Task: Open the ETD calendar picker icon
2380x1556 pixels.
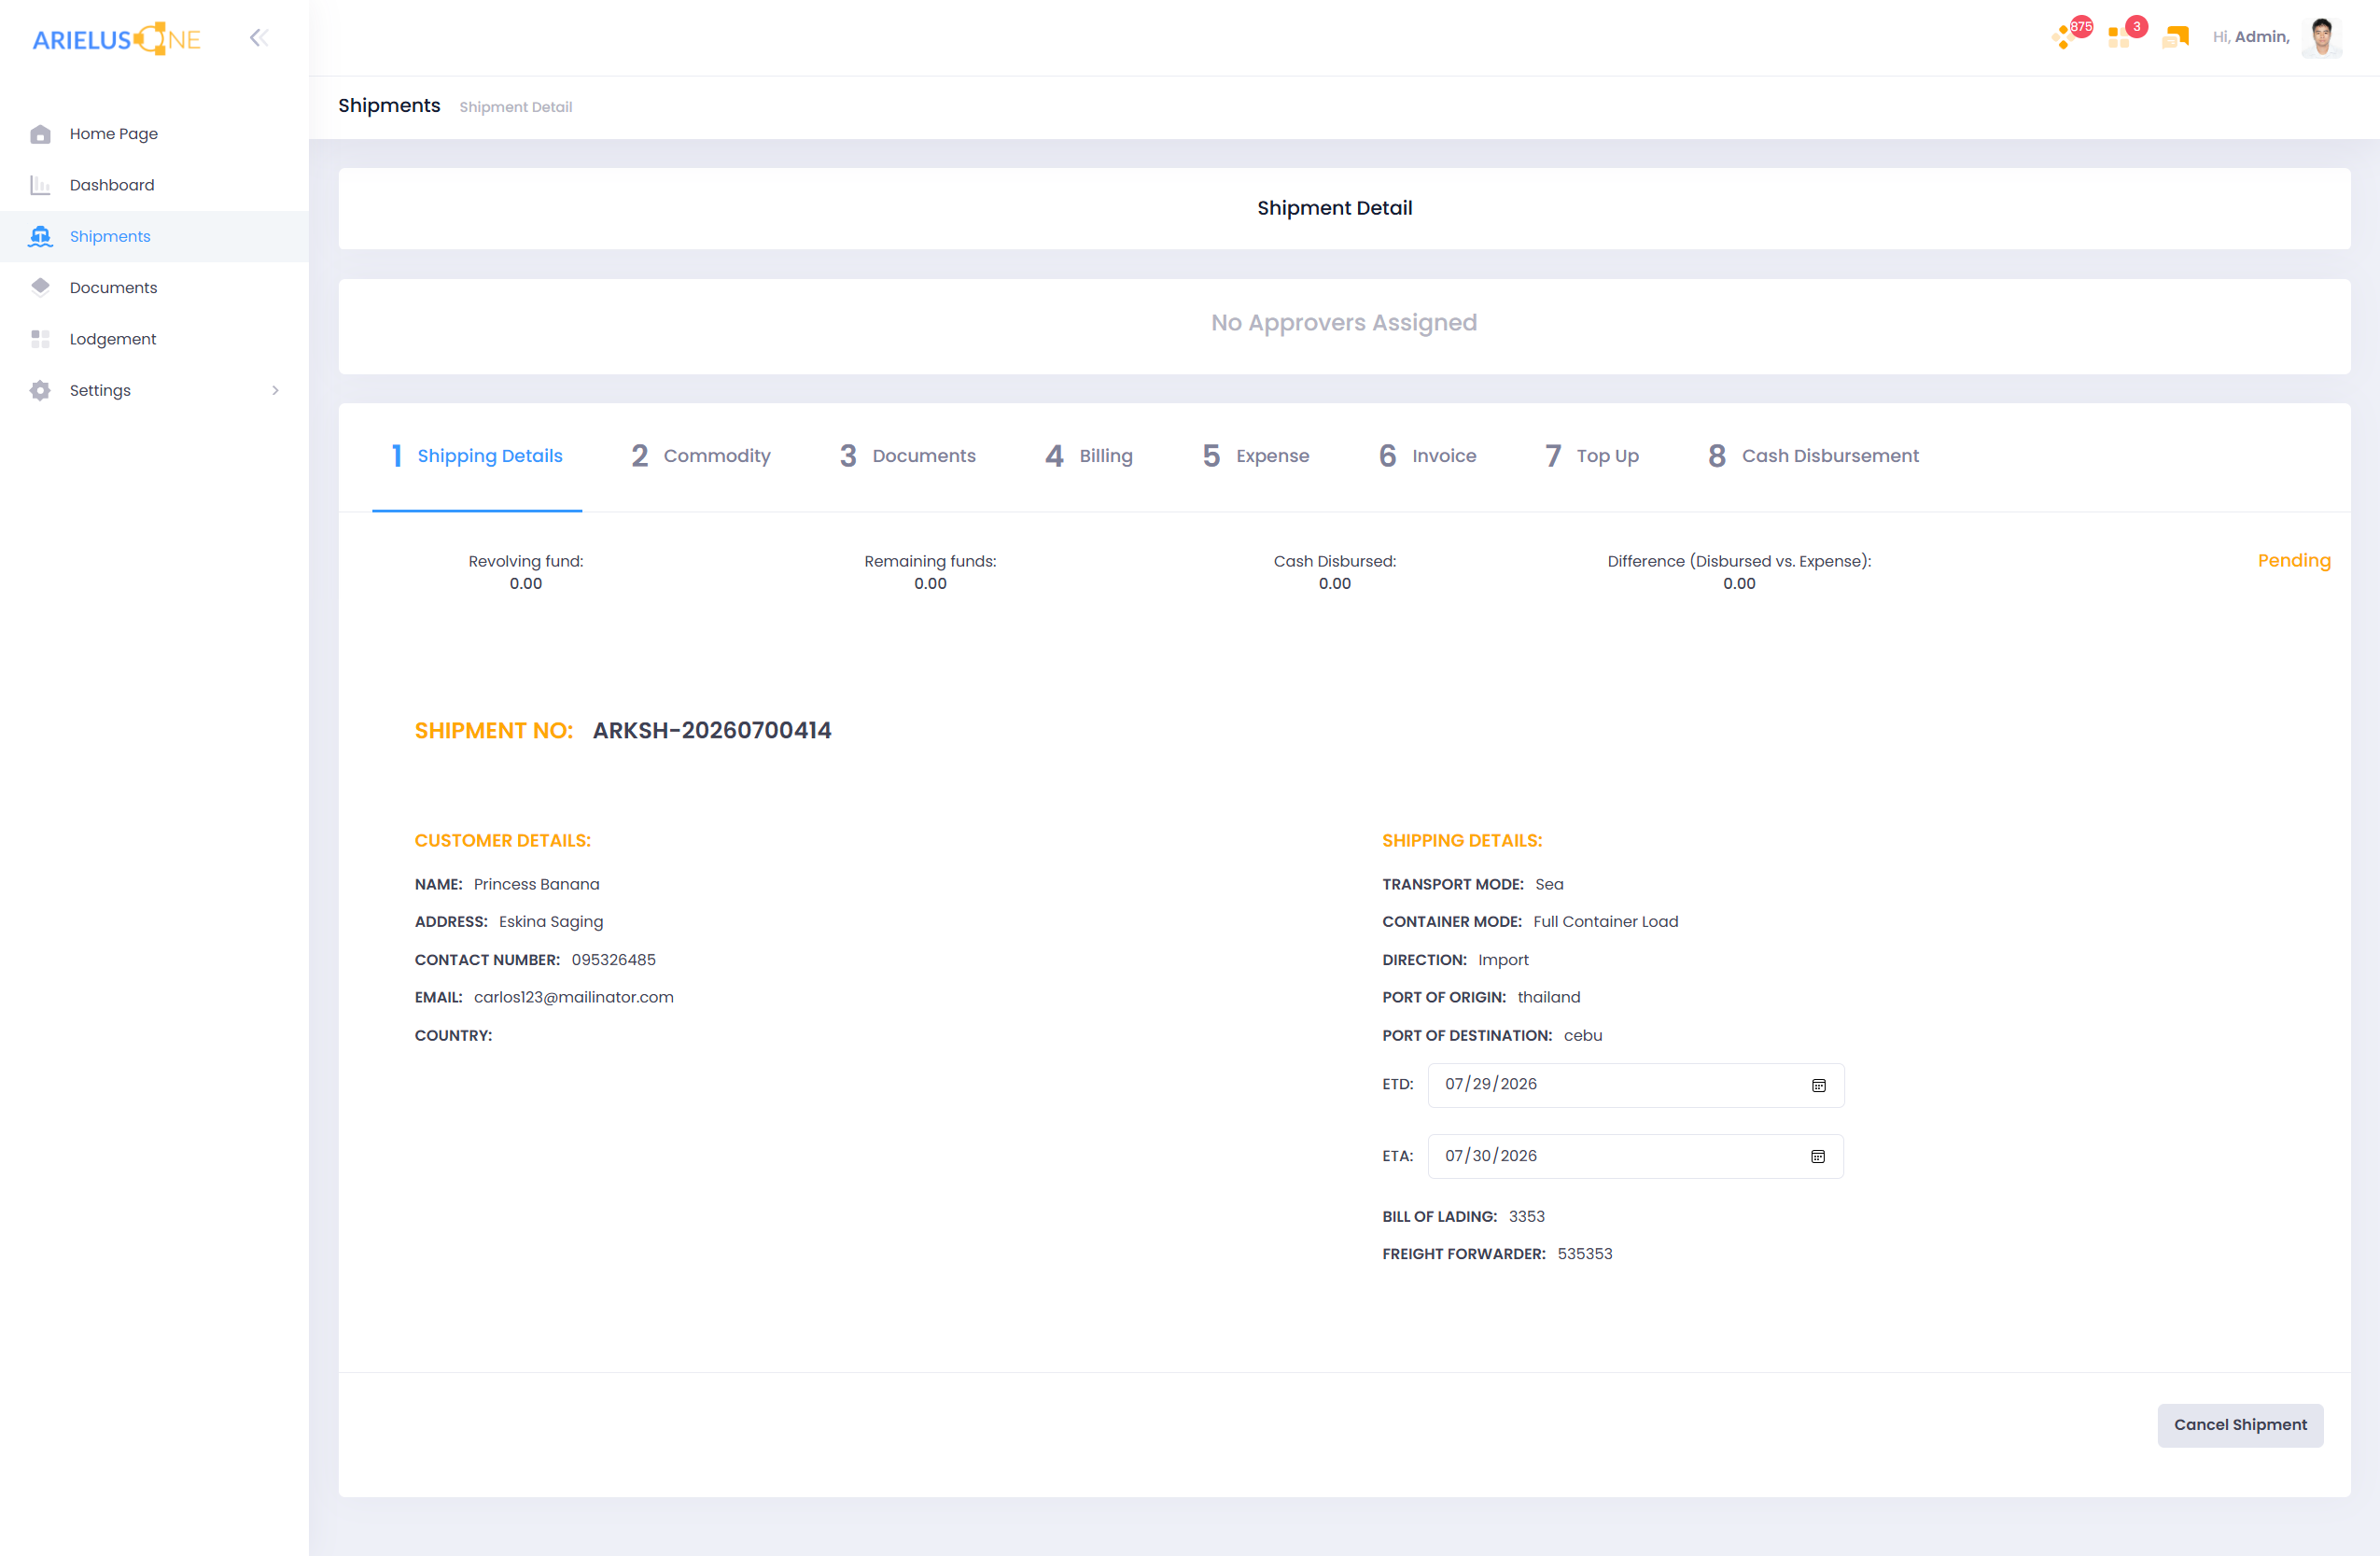Action: point(1818,1086)
